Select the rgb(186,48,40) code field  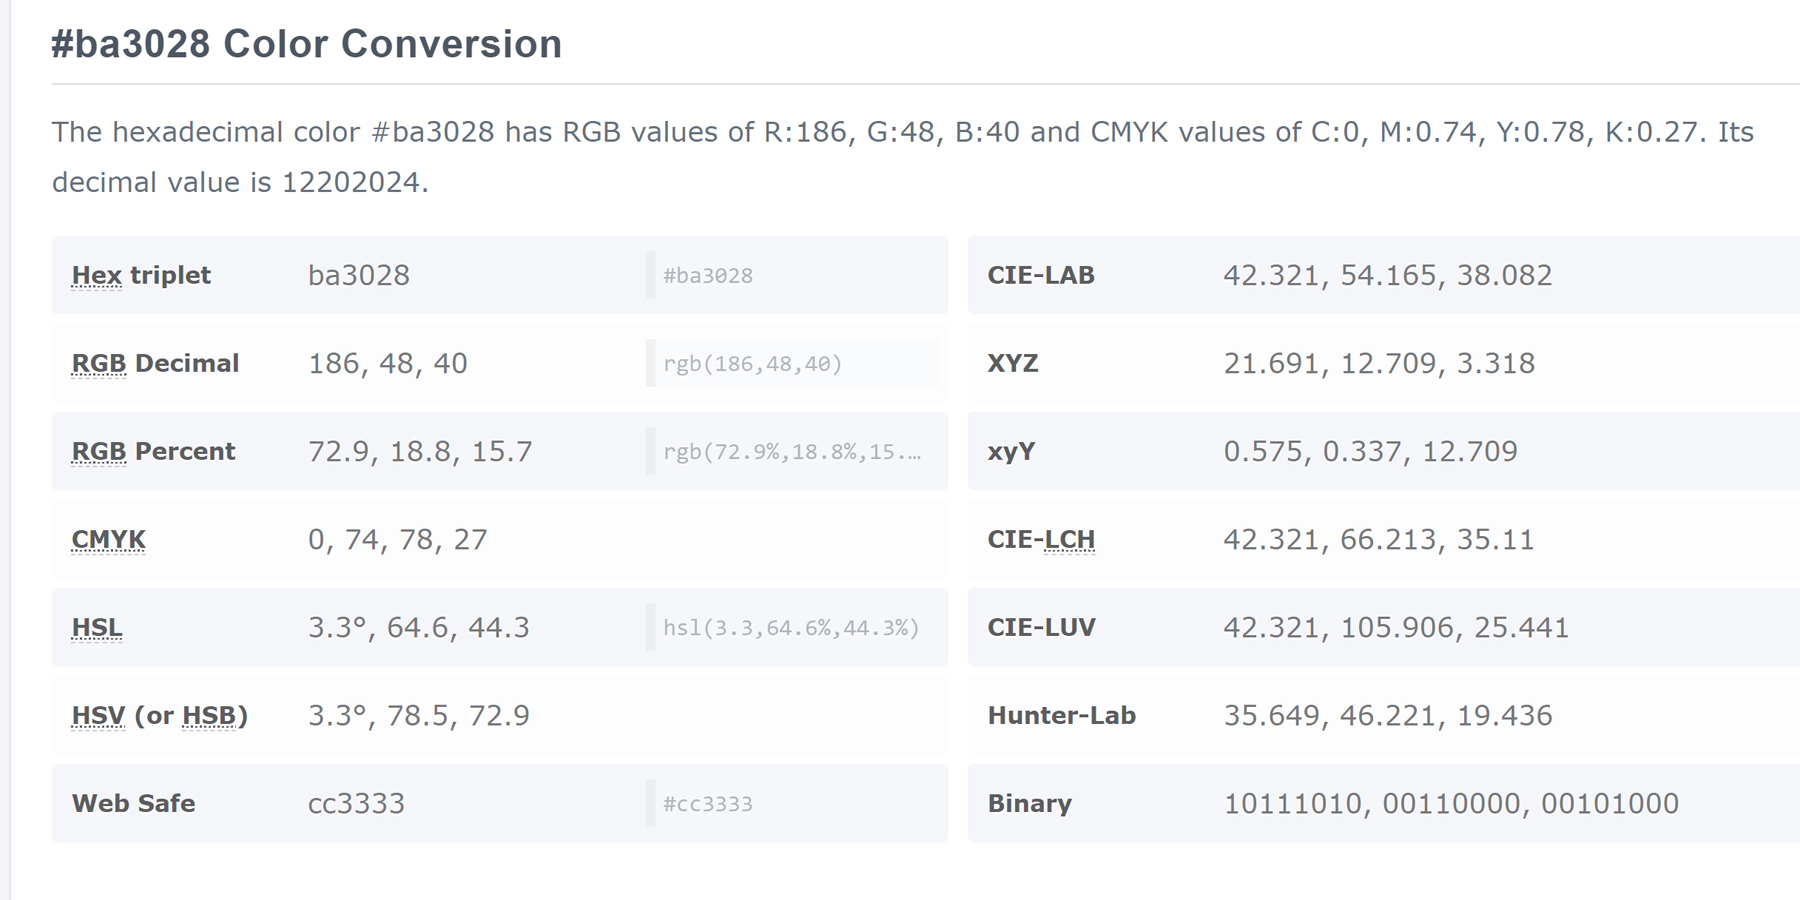794,363
